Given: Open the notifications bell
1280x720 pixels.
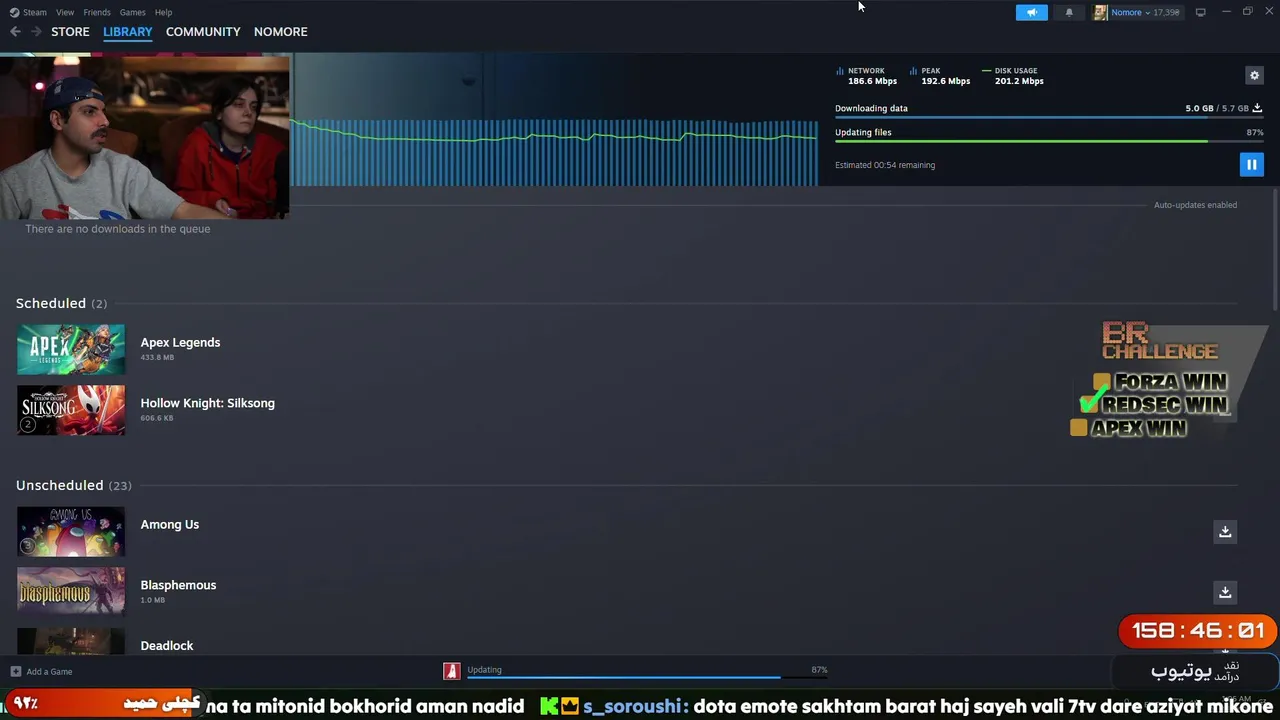Looking at the screenshot, I should point(1069,12).
